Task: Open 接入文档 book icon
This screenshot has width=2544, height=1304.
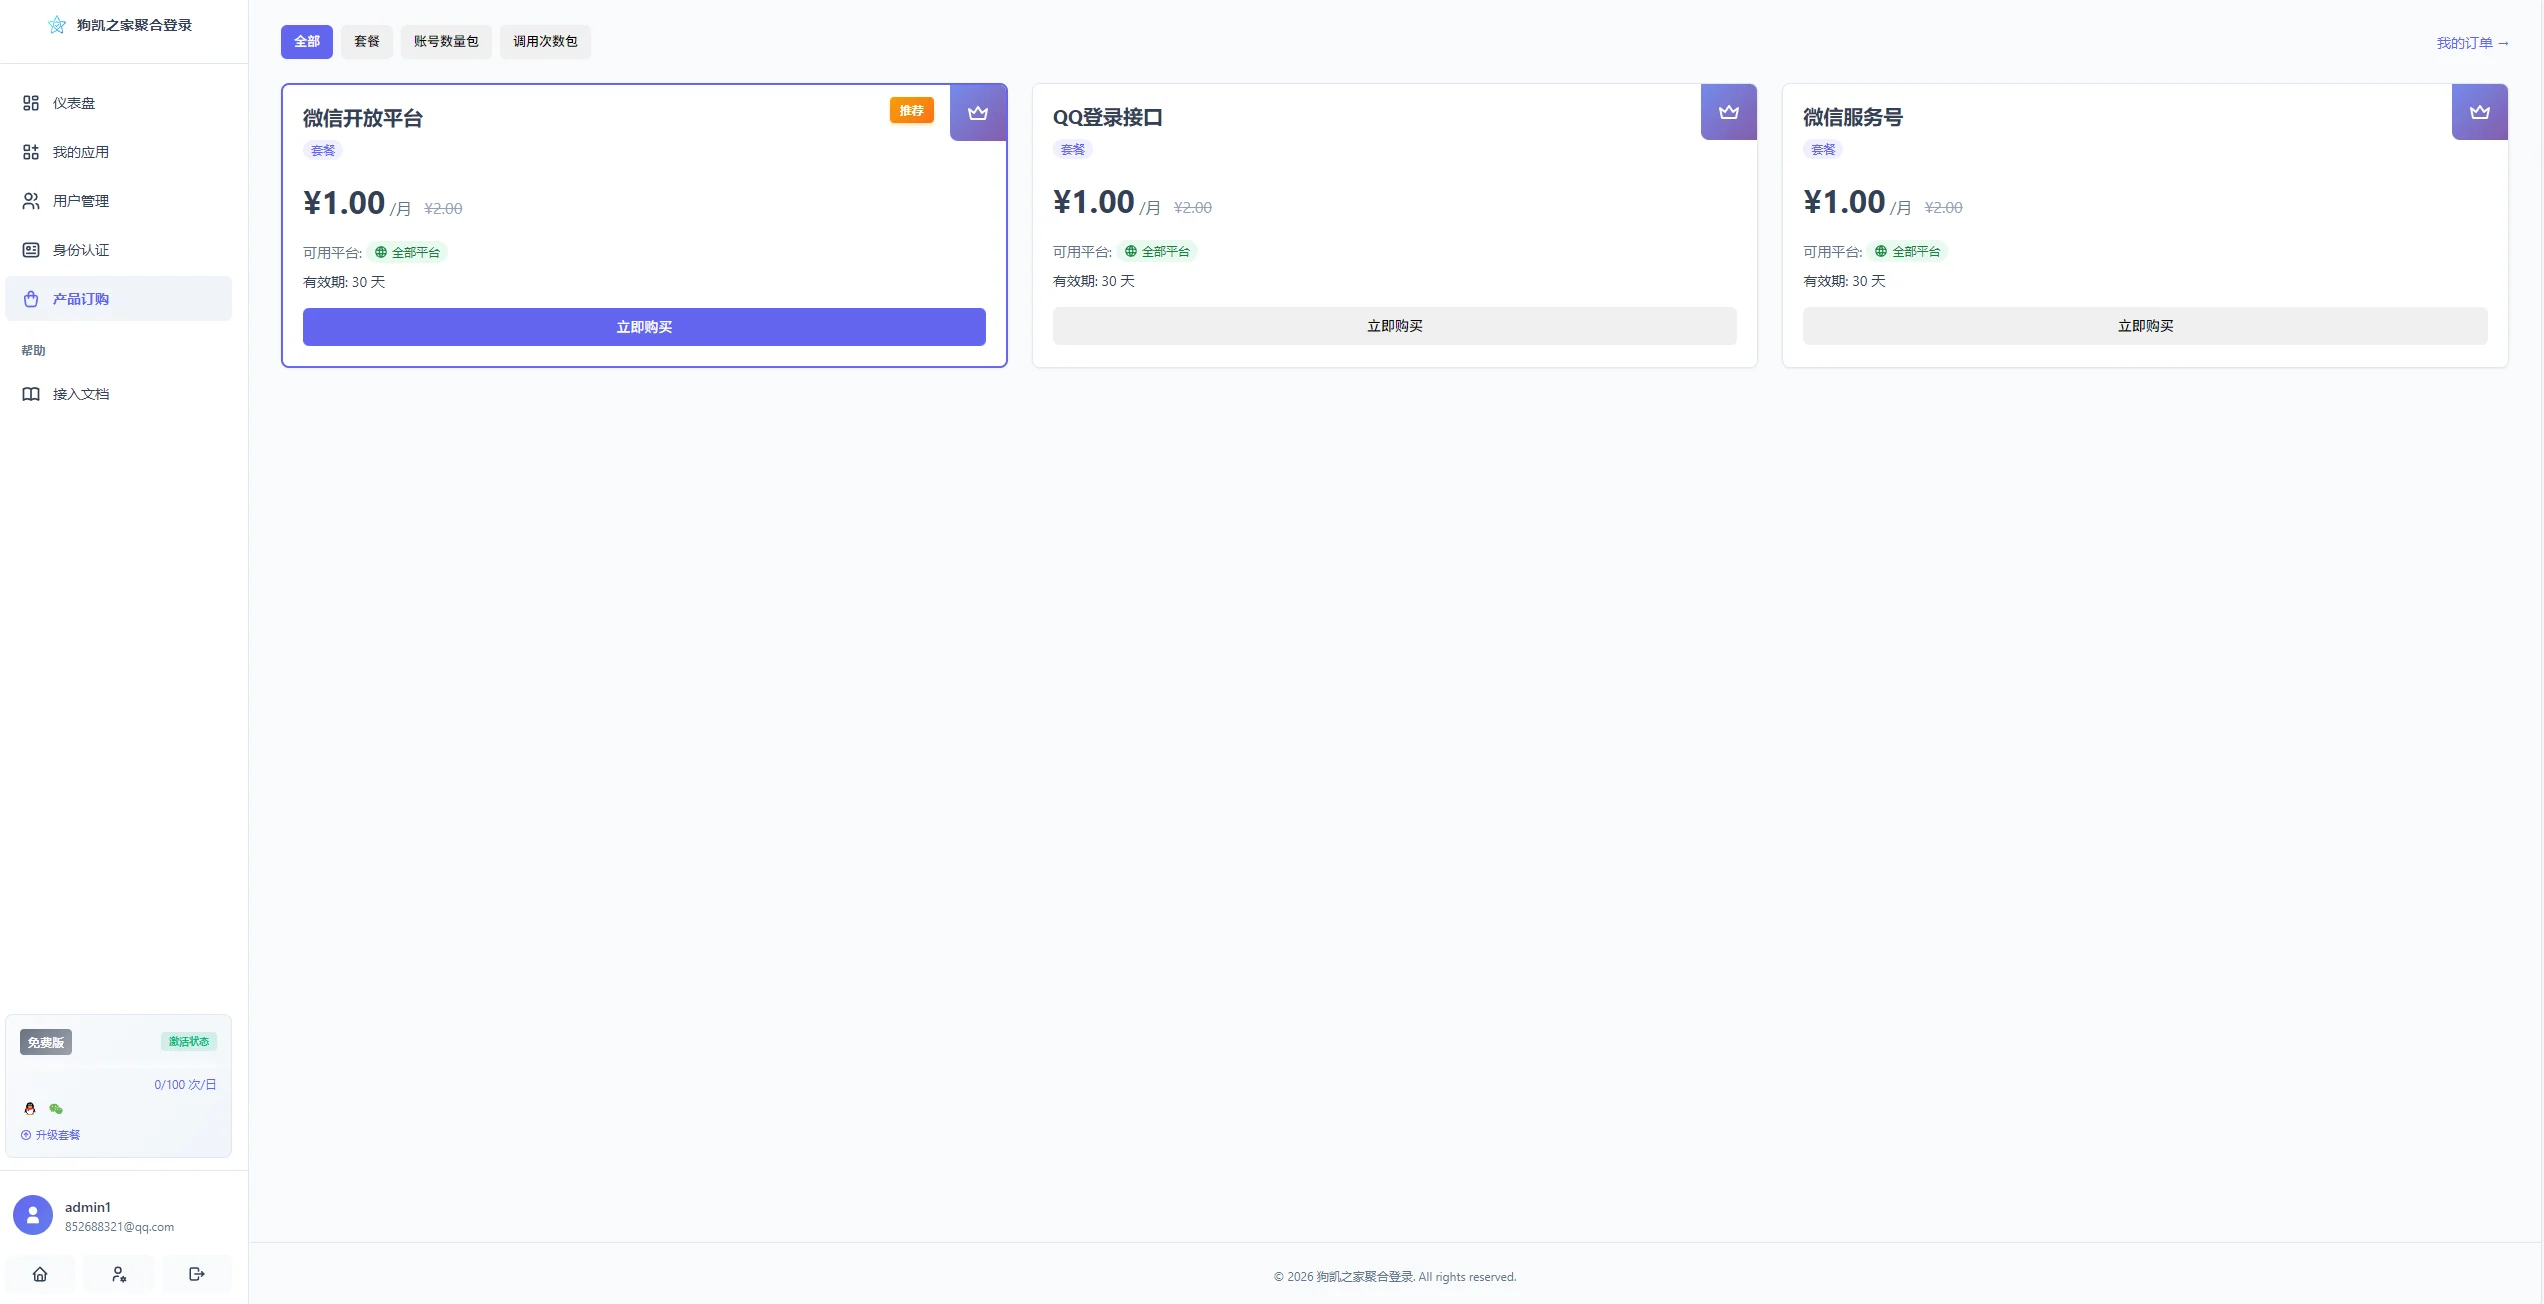Action: click(31, 394)
